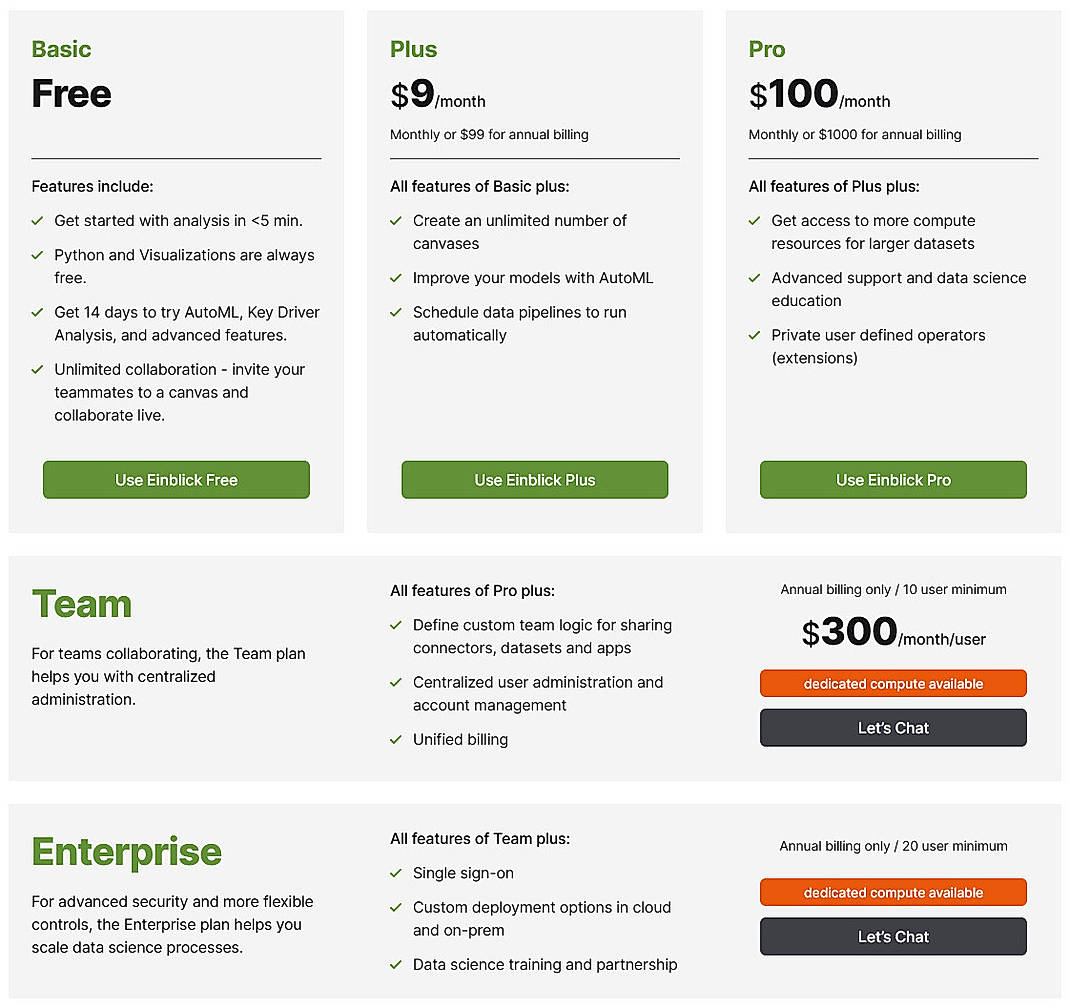Viewport: 1070px width, 1007px height.
Task: Click checkmark next to "Centralized user administration and account management"
Action: [x=394, y=682]
